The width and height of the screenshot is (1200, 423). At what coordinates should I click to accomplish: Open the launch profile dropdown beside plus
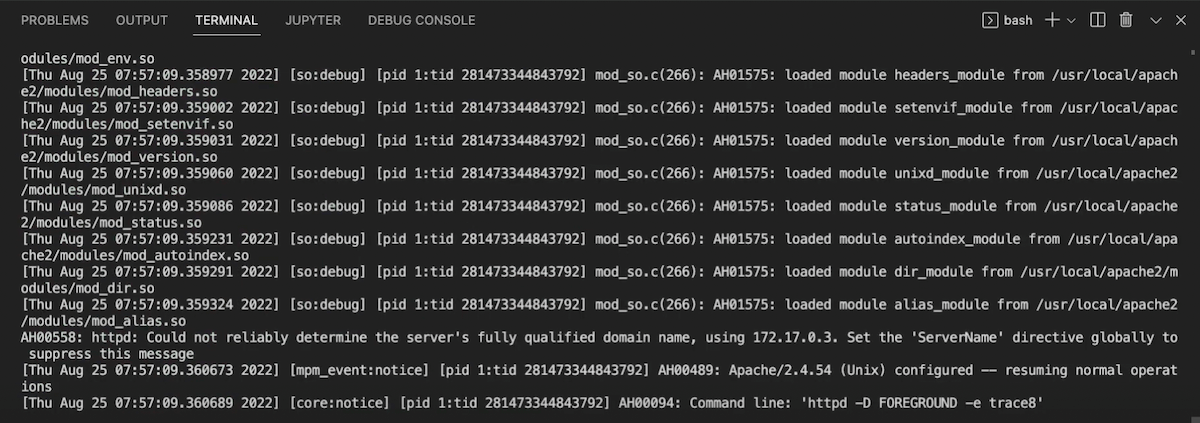1071,20
